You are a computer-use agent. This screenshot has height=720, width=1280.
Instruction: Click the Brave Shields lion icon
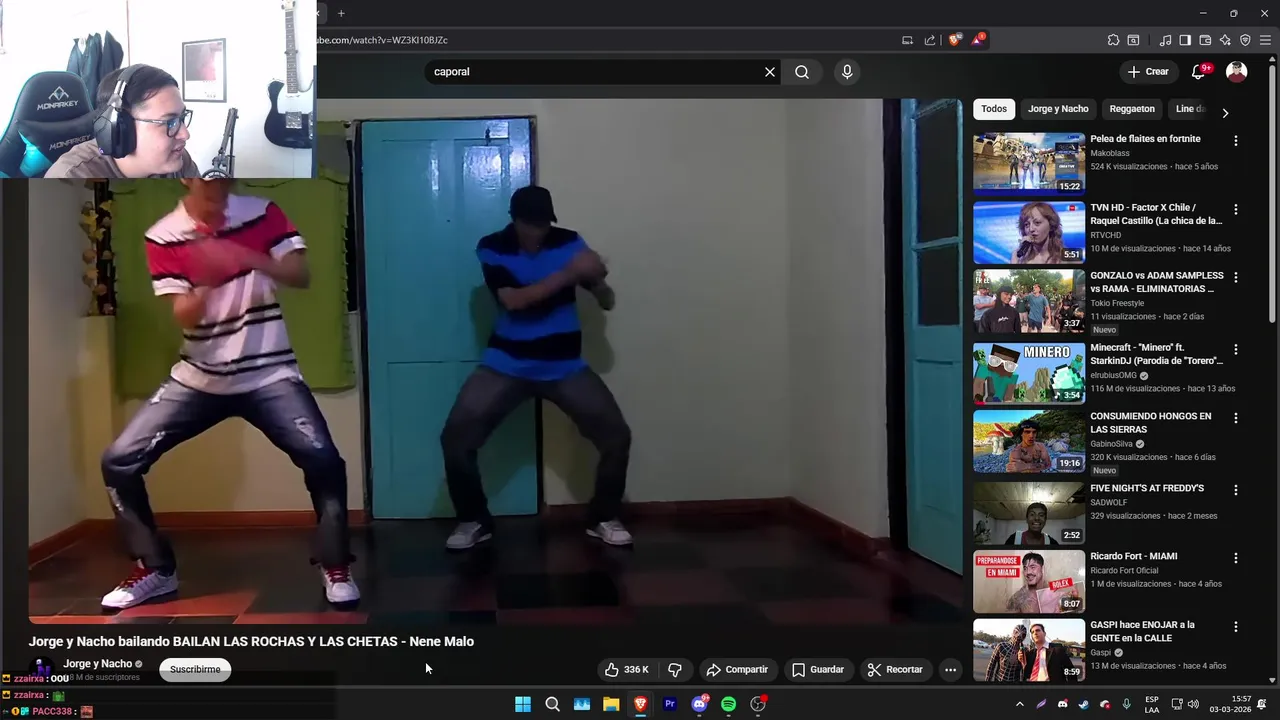coord(955,40)
